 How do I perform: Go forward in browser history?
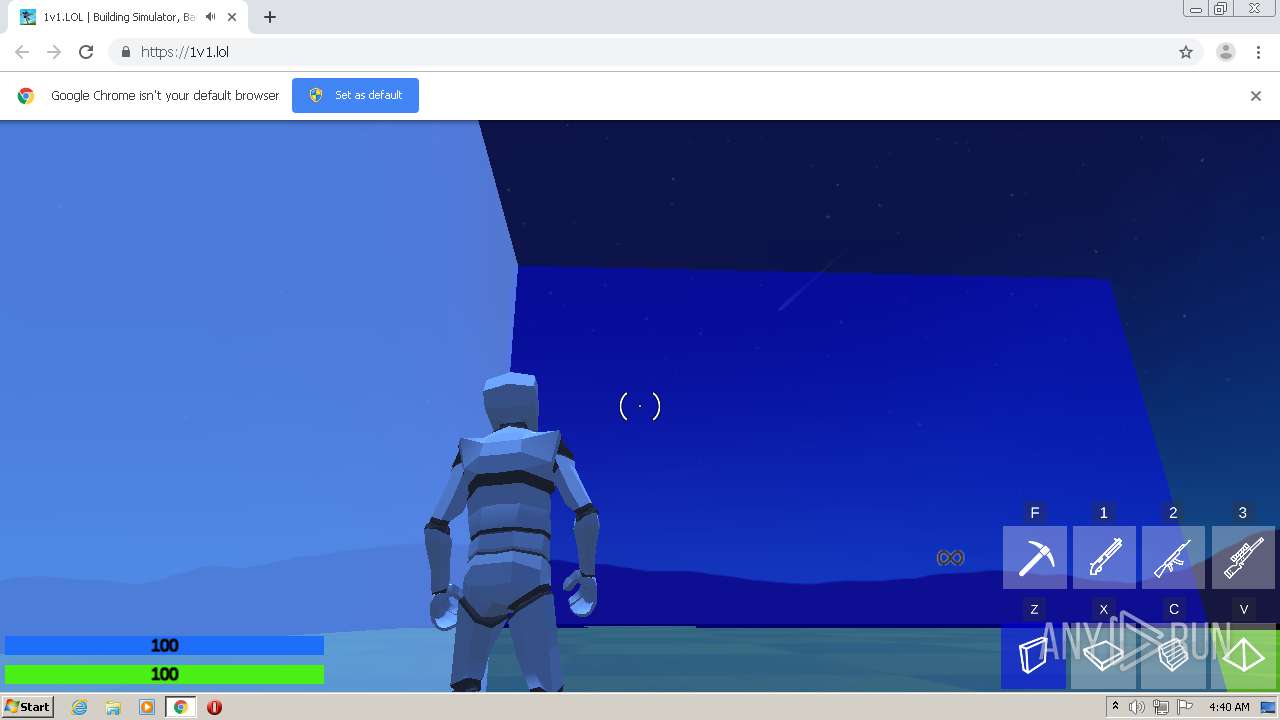(x=54, y=52)
